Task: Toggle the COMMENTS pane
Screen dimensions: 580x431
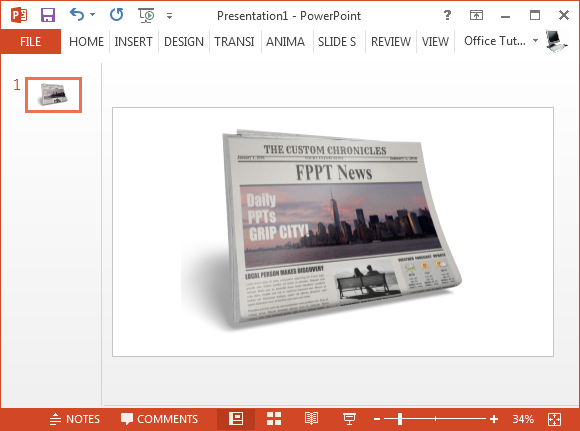Action: 159,419
